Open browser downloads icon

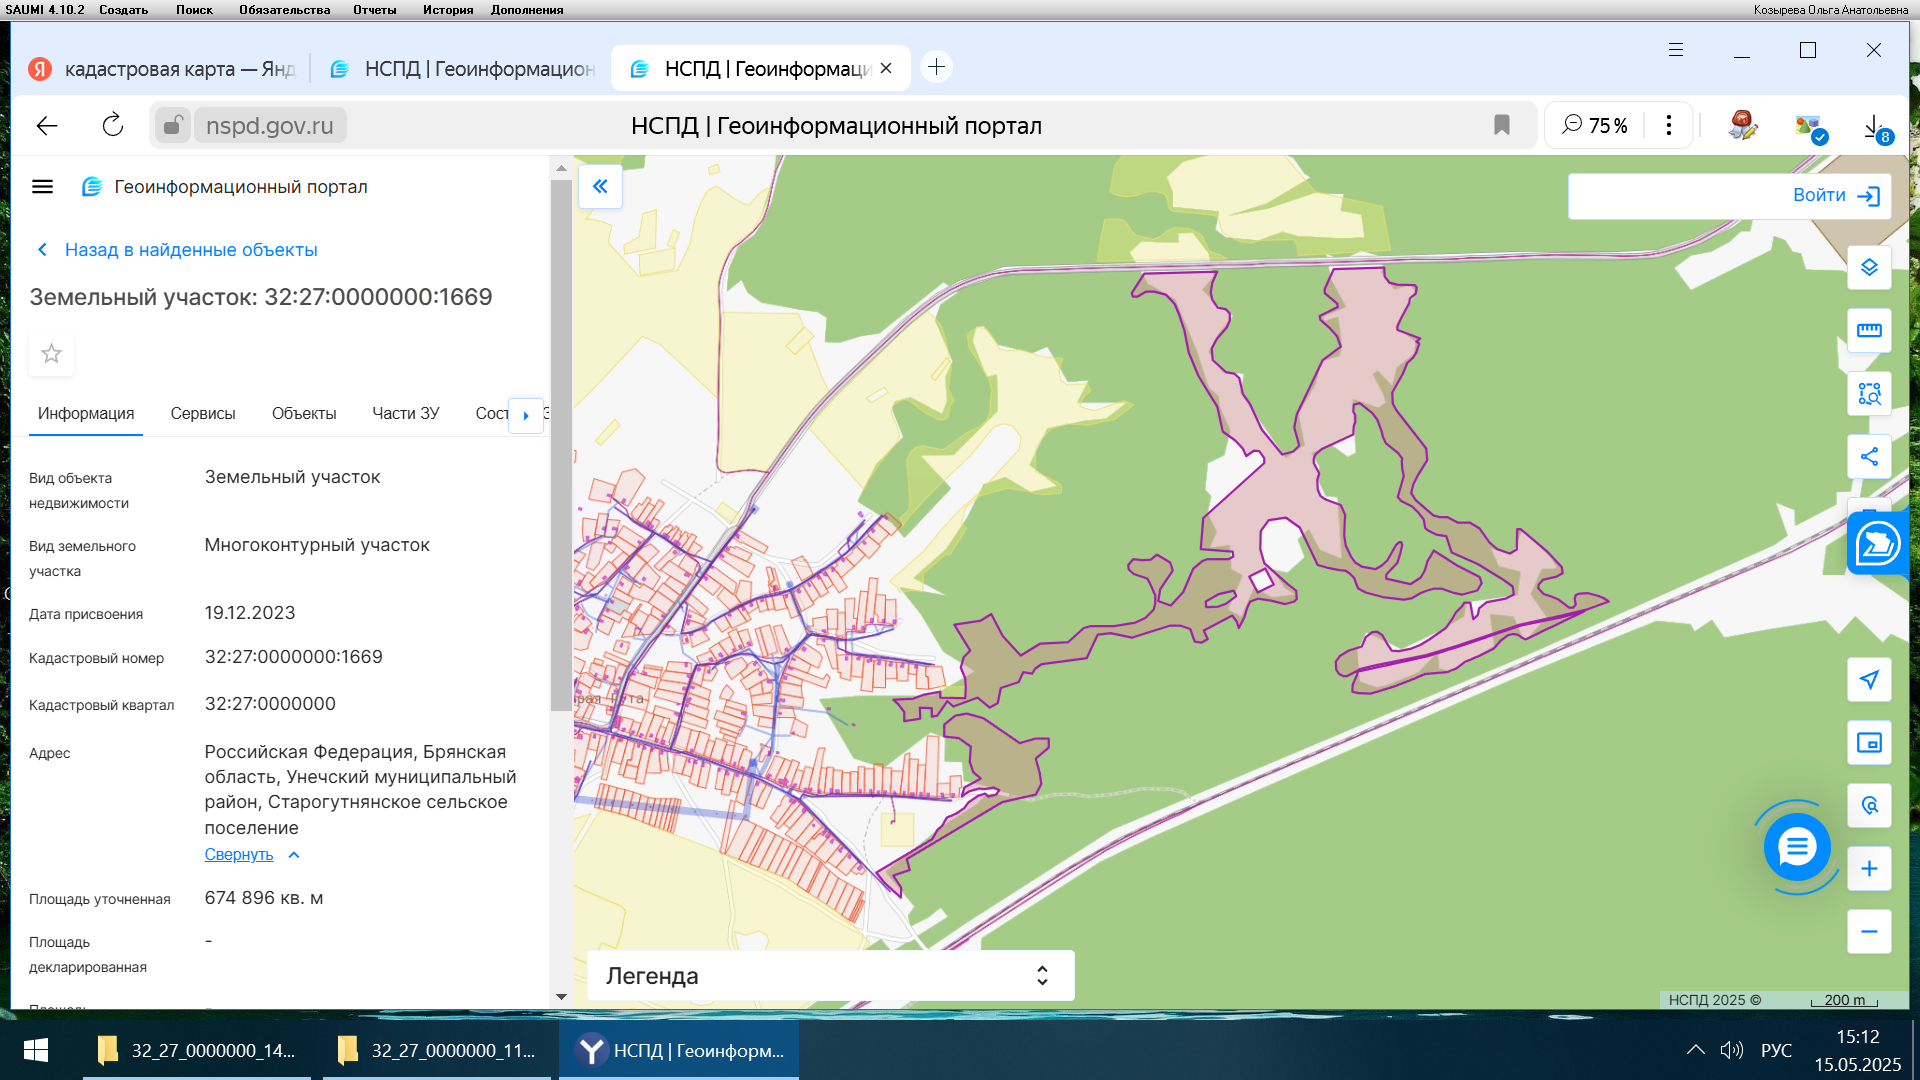[x=1874, y=126]
